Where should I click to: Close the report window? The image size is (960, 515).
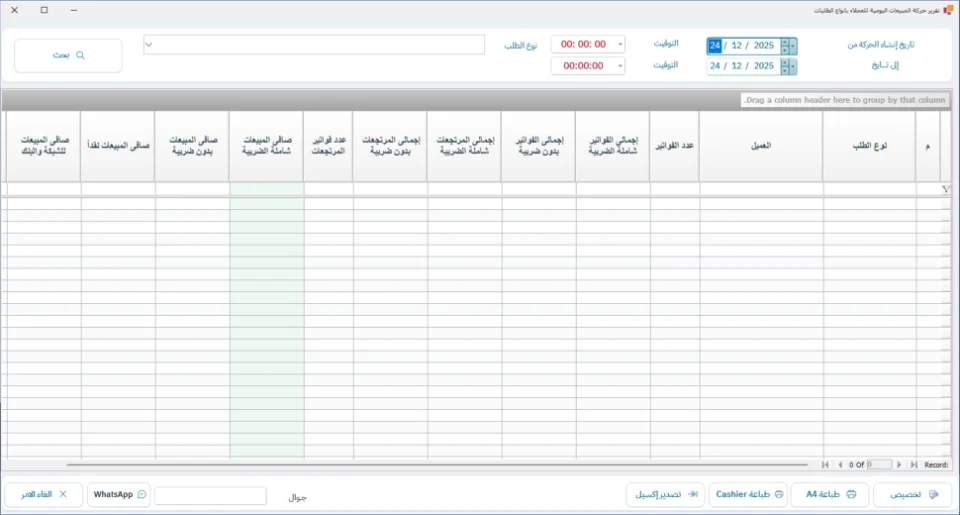pyautogui.click(x=15, y=10)
